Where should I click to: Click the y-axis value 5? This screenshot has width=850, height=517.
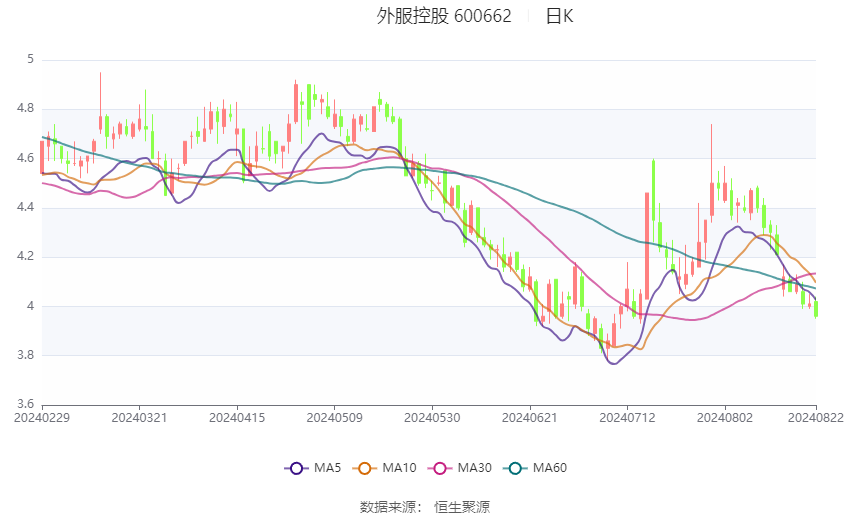pyautogui.click(x=31, y=59)
